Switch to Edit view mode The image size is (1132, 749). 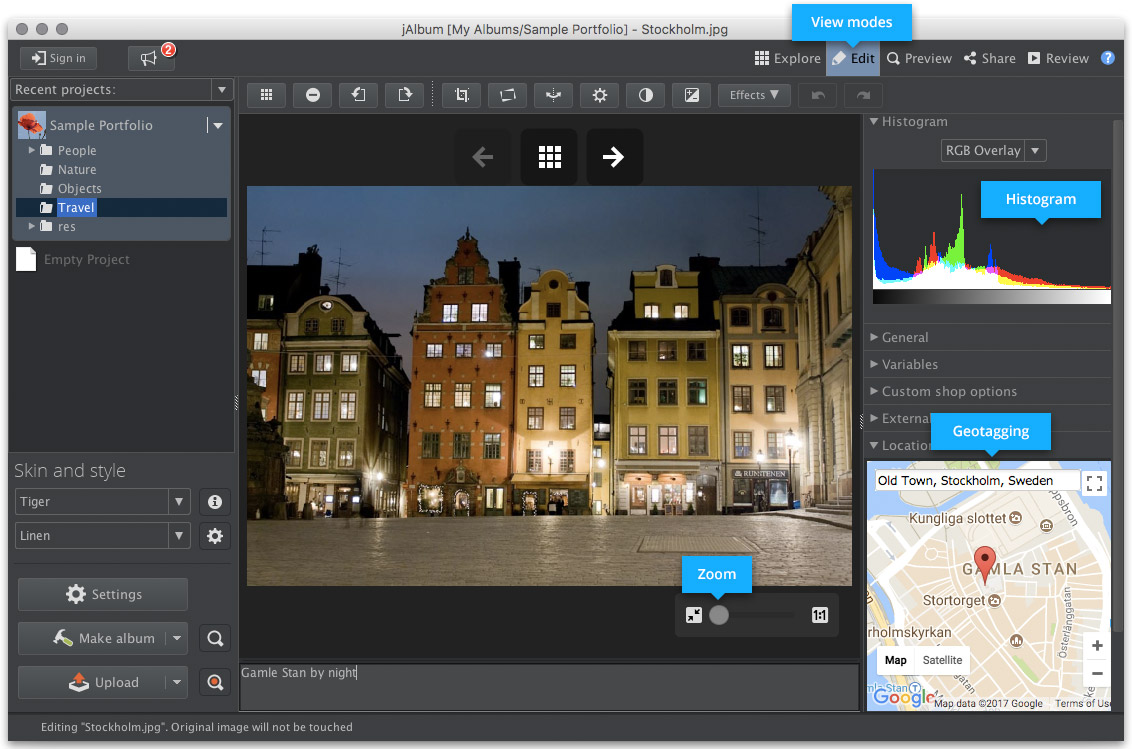click(x=853, y=59)
